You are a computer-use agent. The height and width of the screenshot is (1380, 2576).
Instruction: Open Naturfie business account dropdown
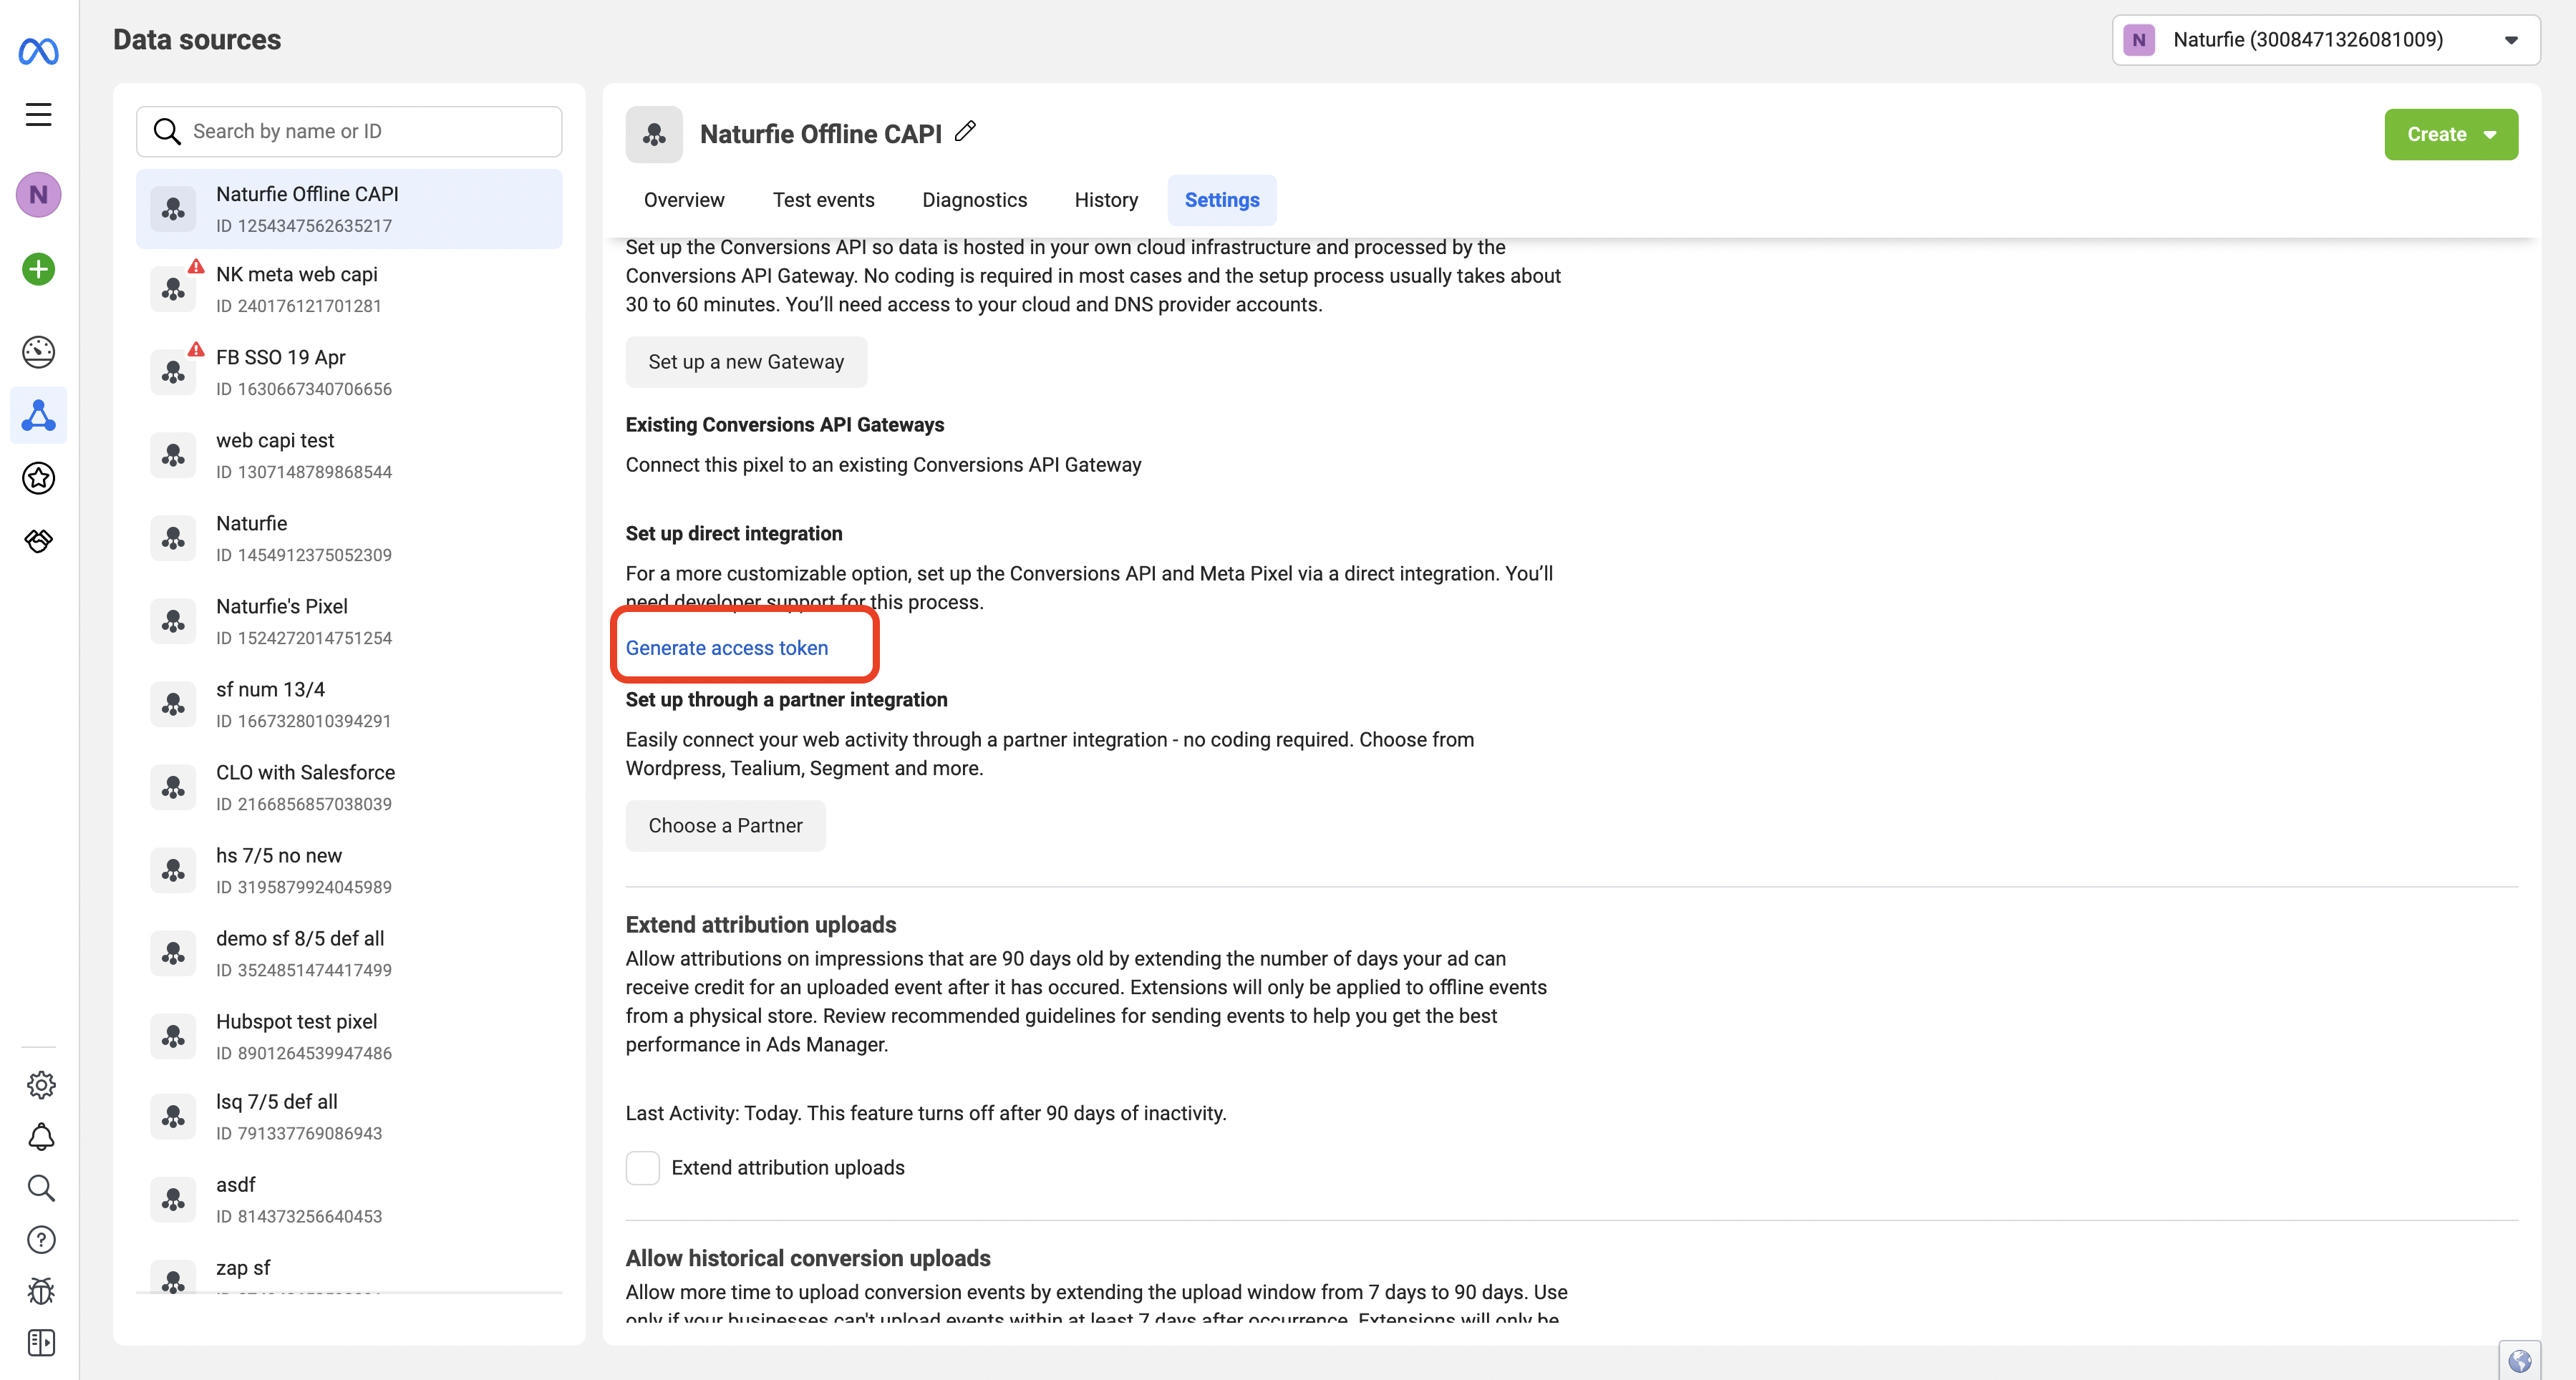click(2326, 40)
